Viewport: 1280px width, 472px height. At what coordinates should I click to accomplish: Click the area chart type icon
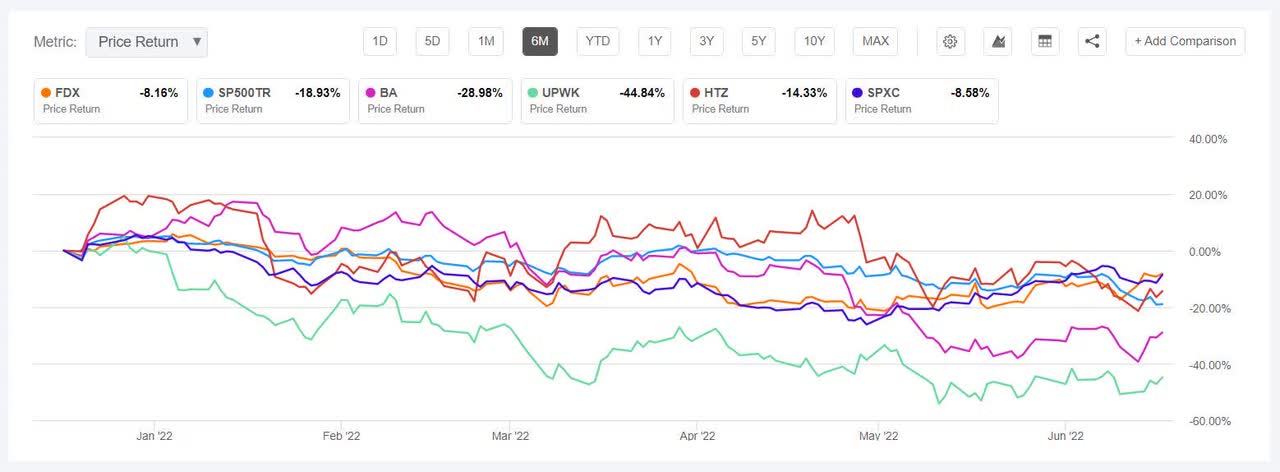pyautogui.click(x=997, y=41)
